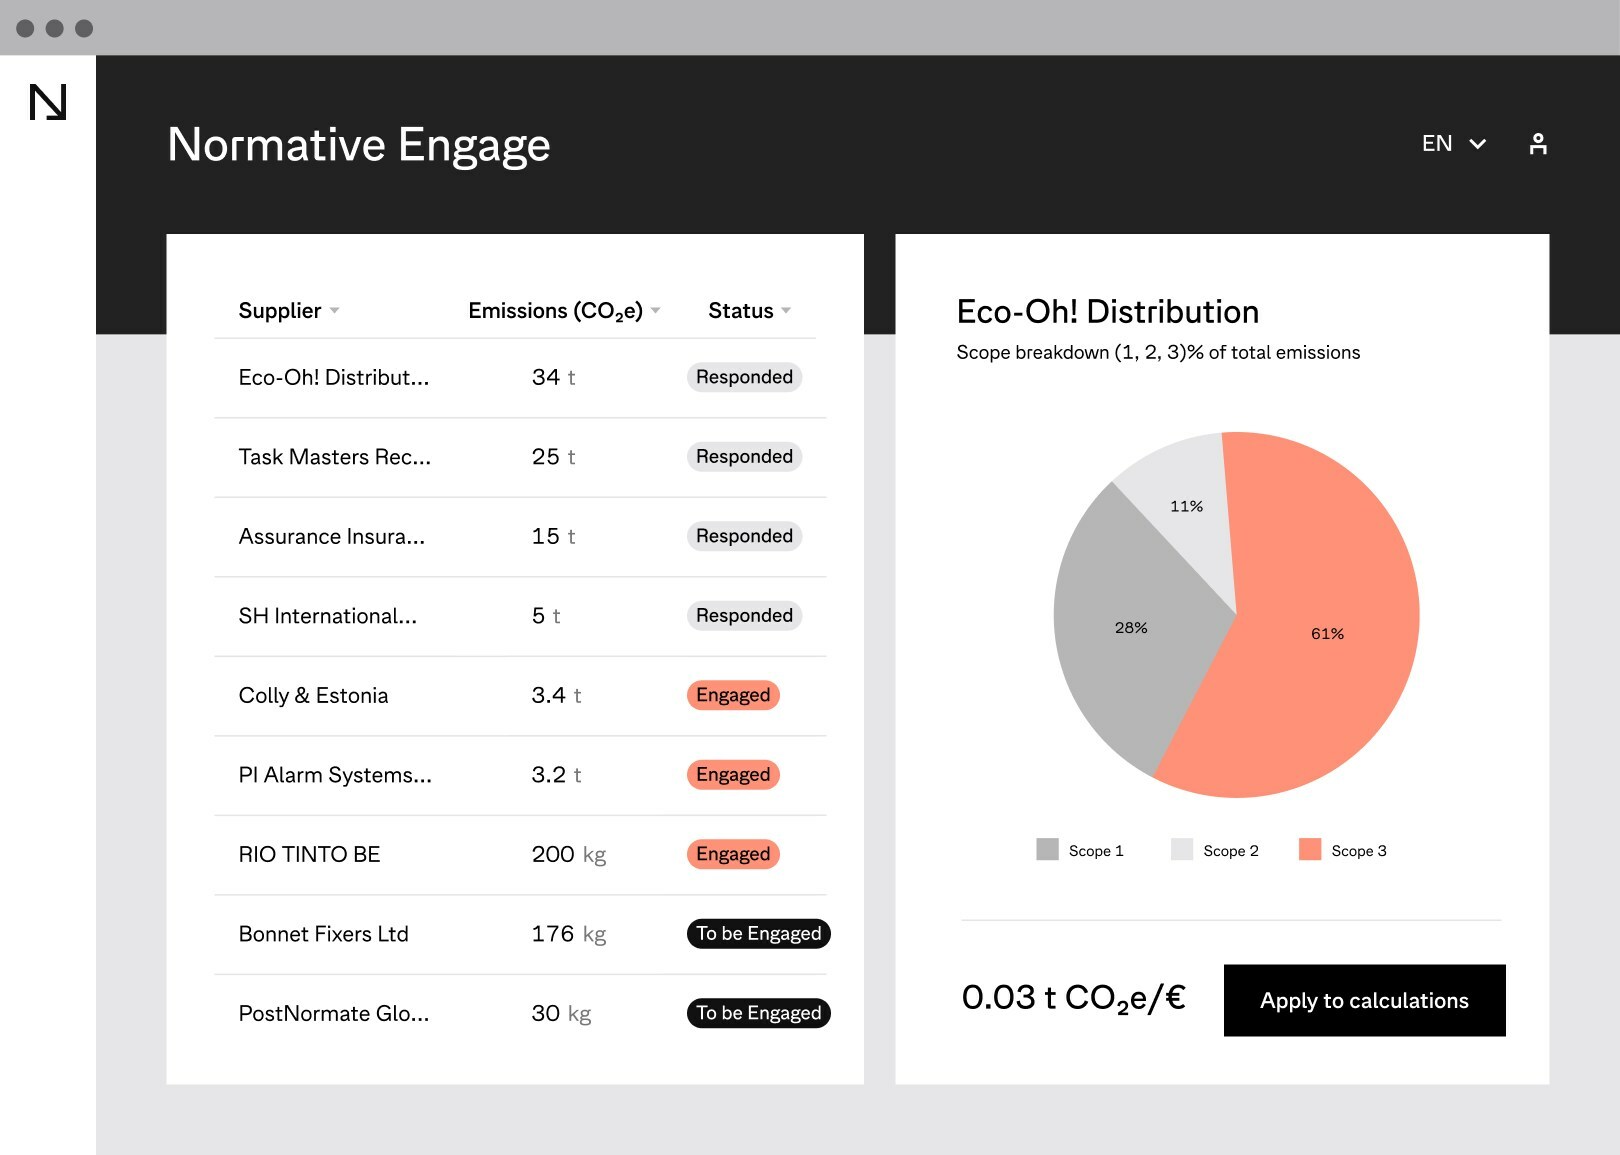Click To be Engaged badge for Bonnet Fixers Ltd
Image resolution: width=1620 pixels, height=1155 pixels.
[758, 934]
